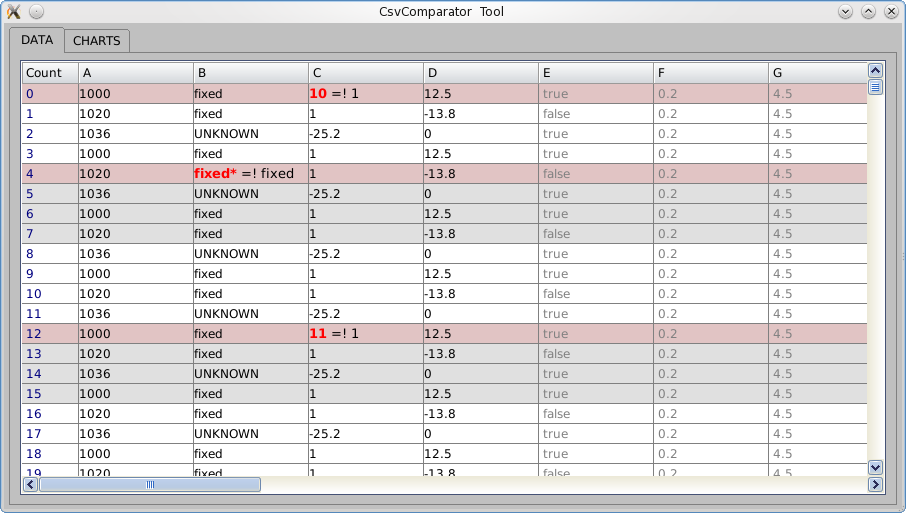Click the vertical scrollbar thumb

pos(875,88)
